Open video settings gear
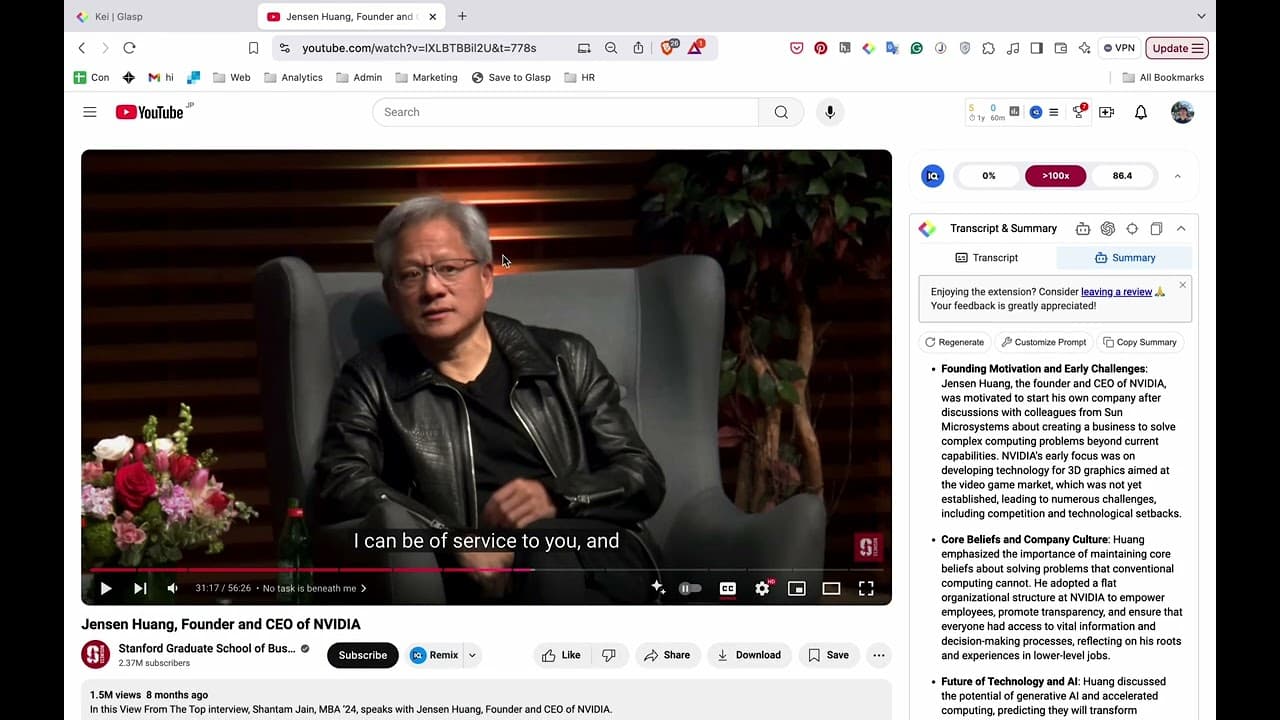Image resolution: width=1280 pixels, height=720 pixels. [762, 588]
